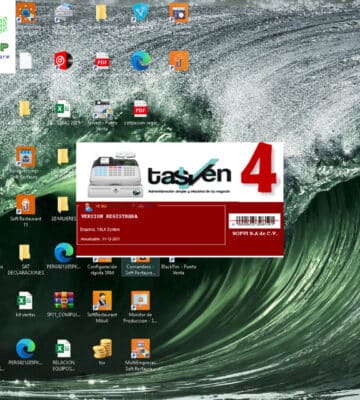Image resolution: width=360 pixels, height=400 pixels.
Task: Open the blue shield VPN shortcut
Action: point(140,12)
